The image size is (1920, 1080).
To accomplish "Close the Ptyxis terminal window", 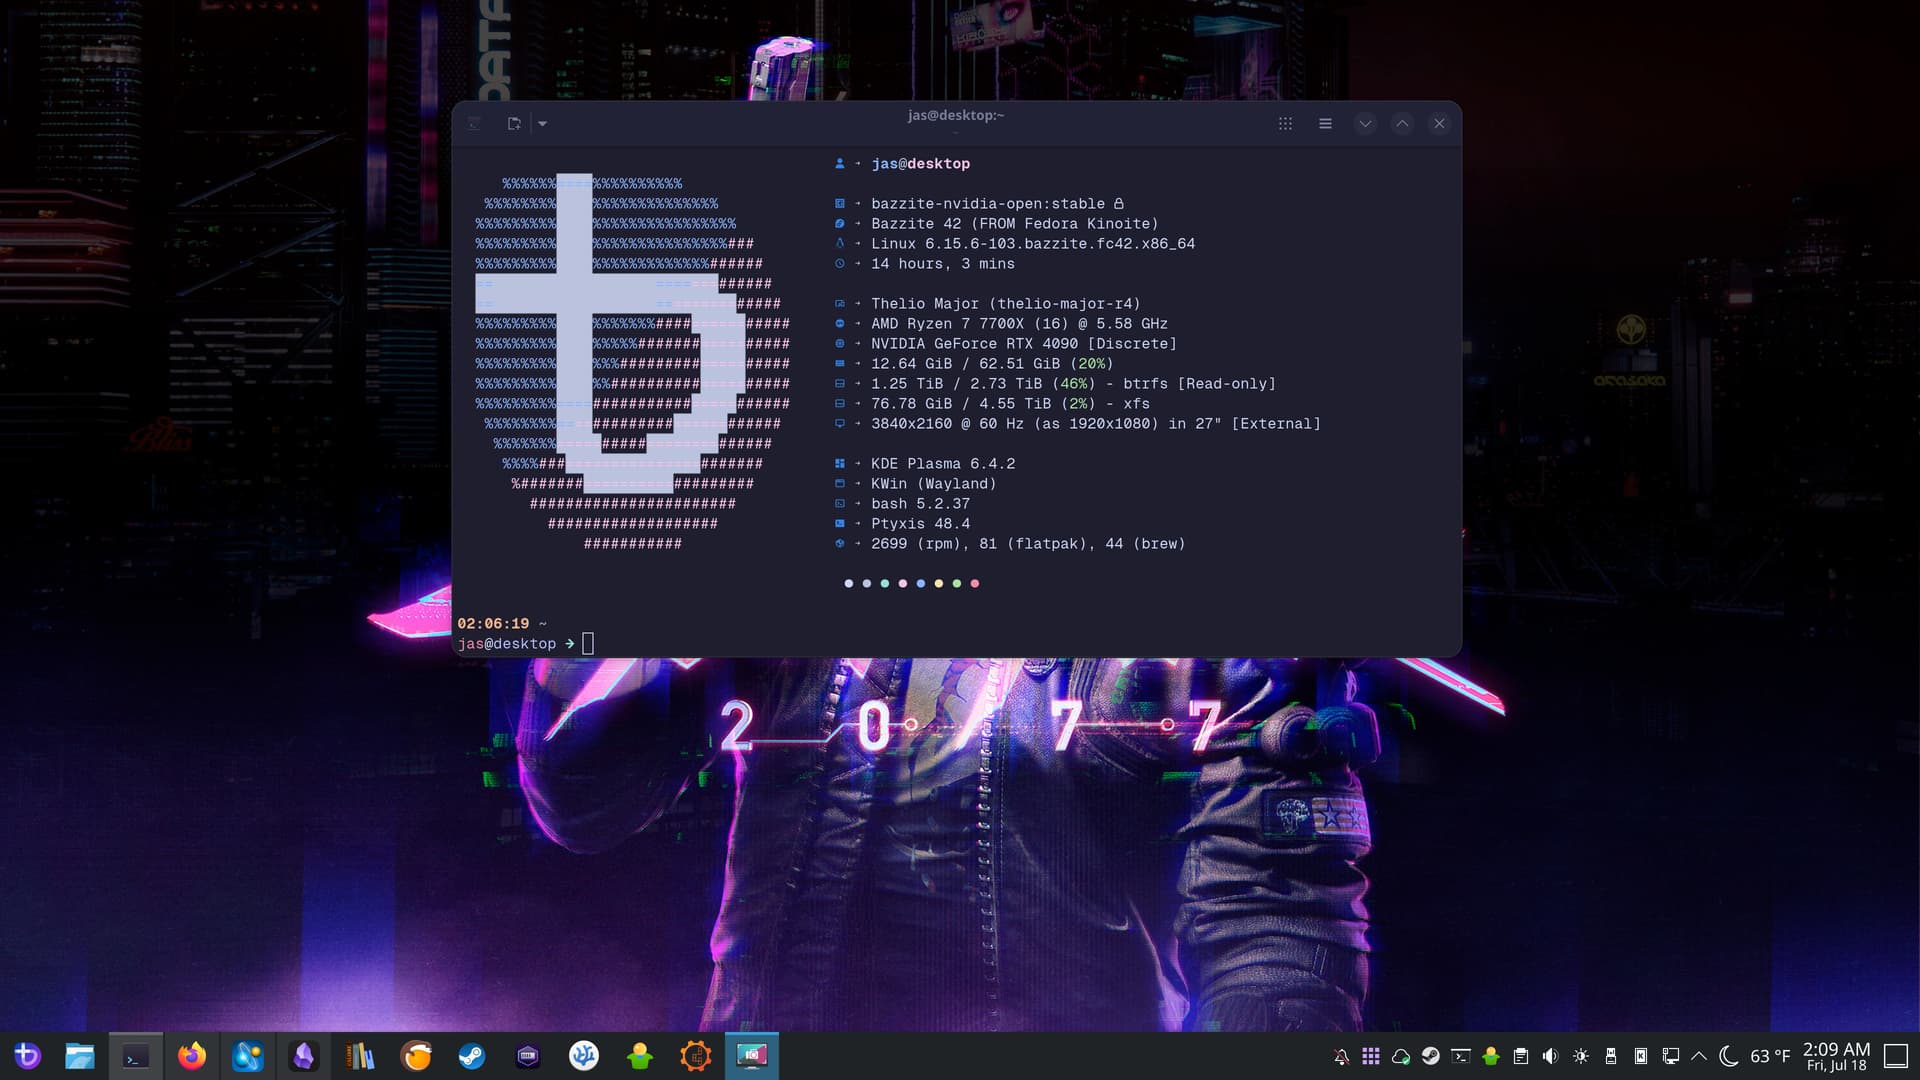I will tap(1439, 123).
